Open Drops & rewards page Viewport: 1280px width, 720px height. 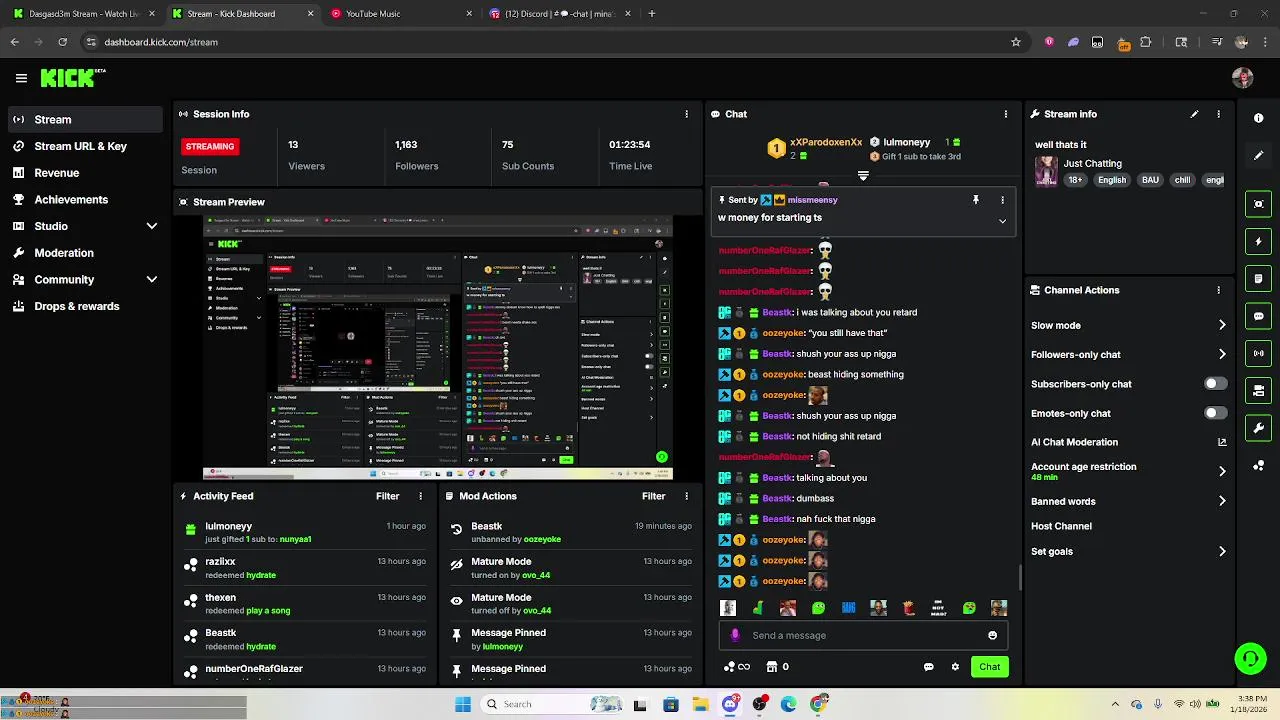[85, 306]
